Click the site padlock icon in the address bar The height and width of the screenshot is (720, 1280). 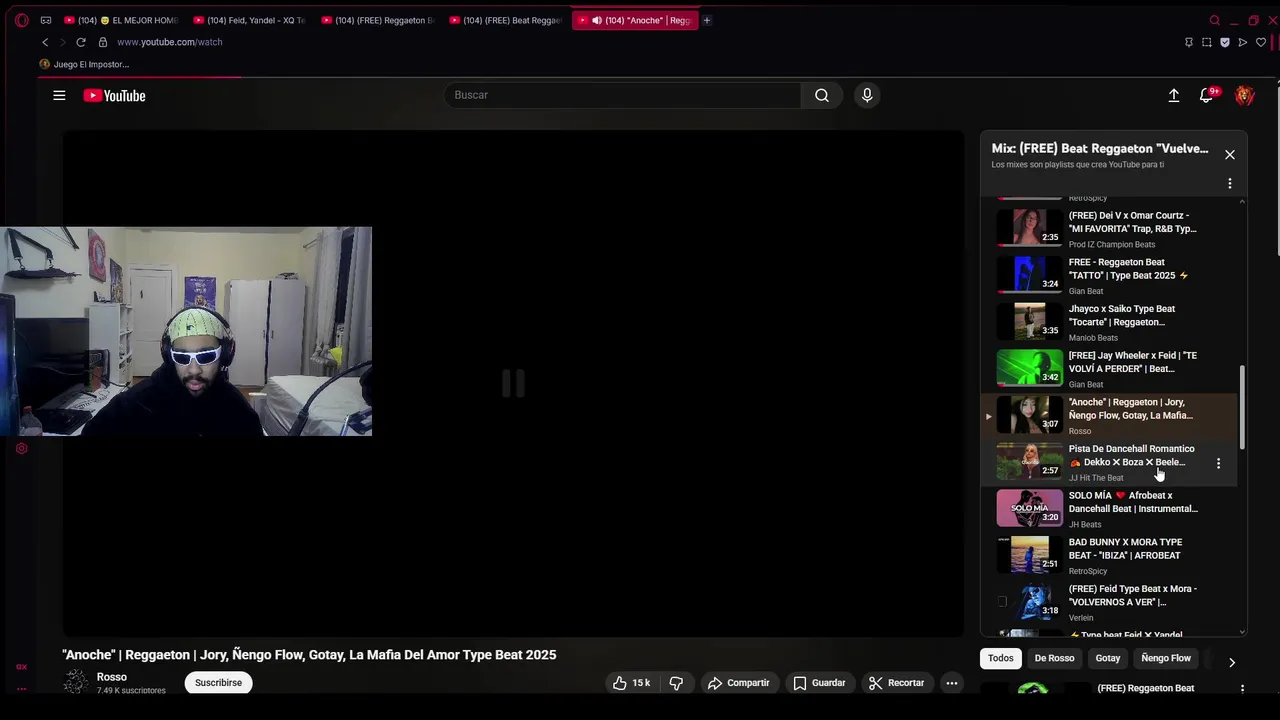tap(103, 42)
